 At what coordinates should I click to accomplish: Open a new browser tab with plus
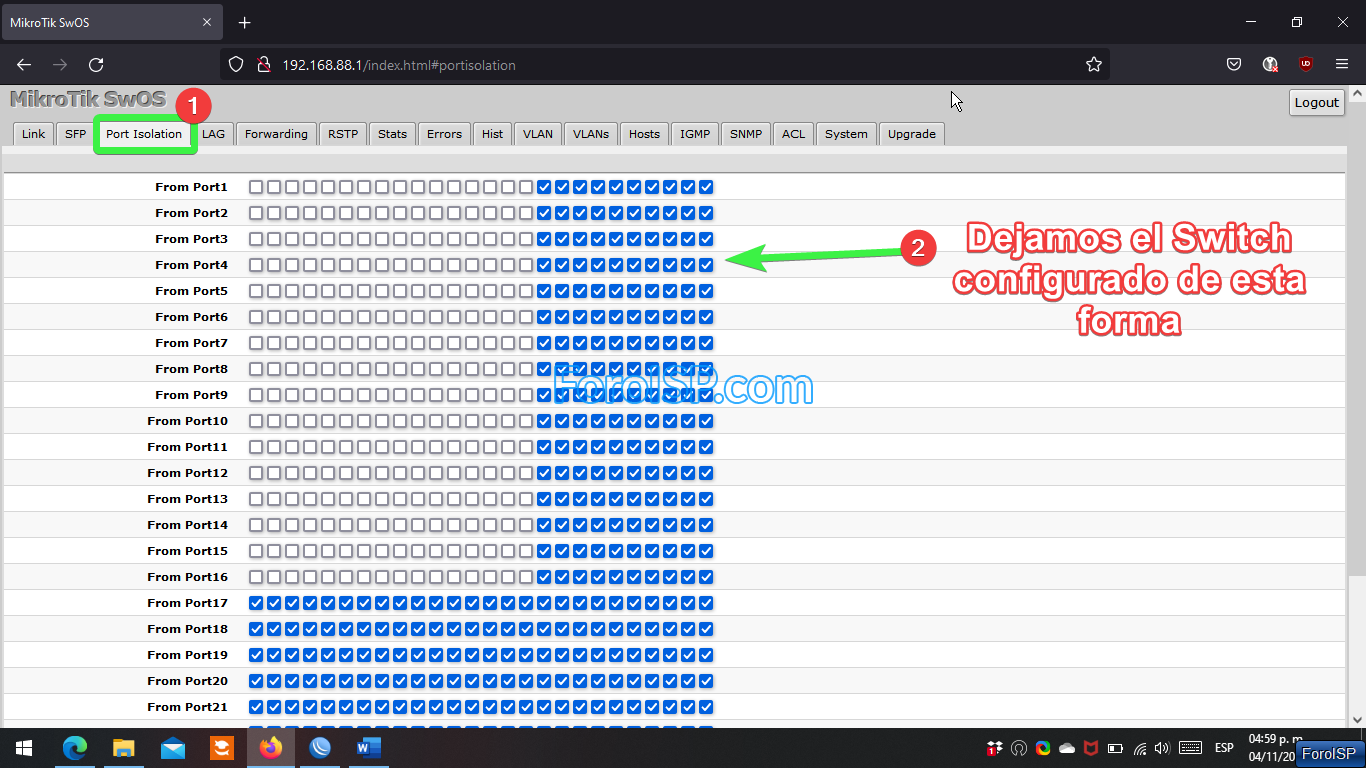(x=245, y=22)
